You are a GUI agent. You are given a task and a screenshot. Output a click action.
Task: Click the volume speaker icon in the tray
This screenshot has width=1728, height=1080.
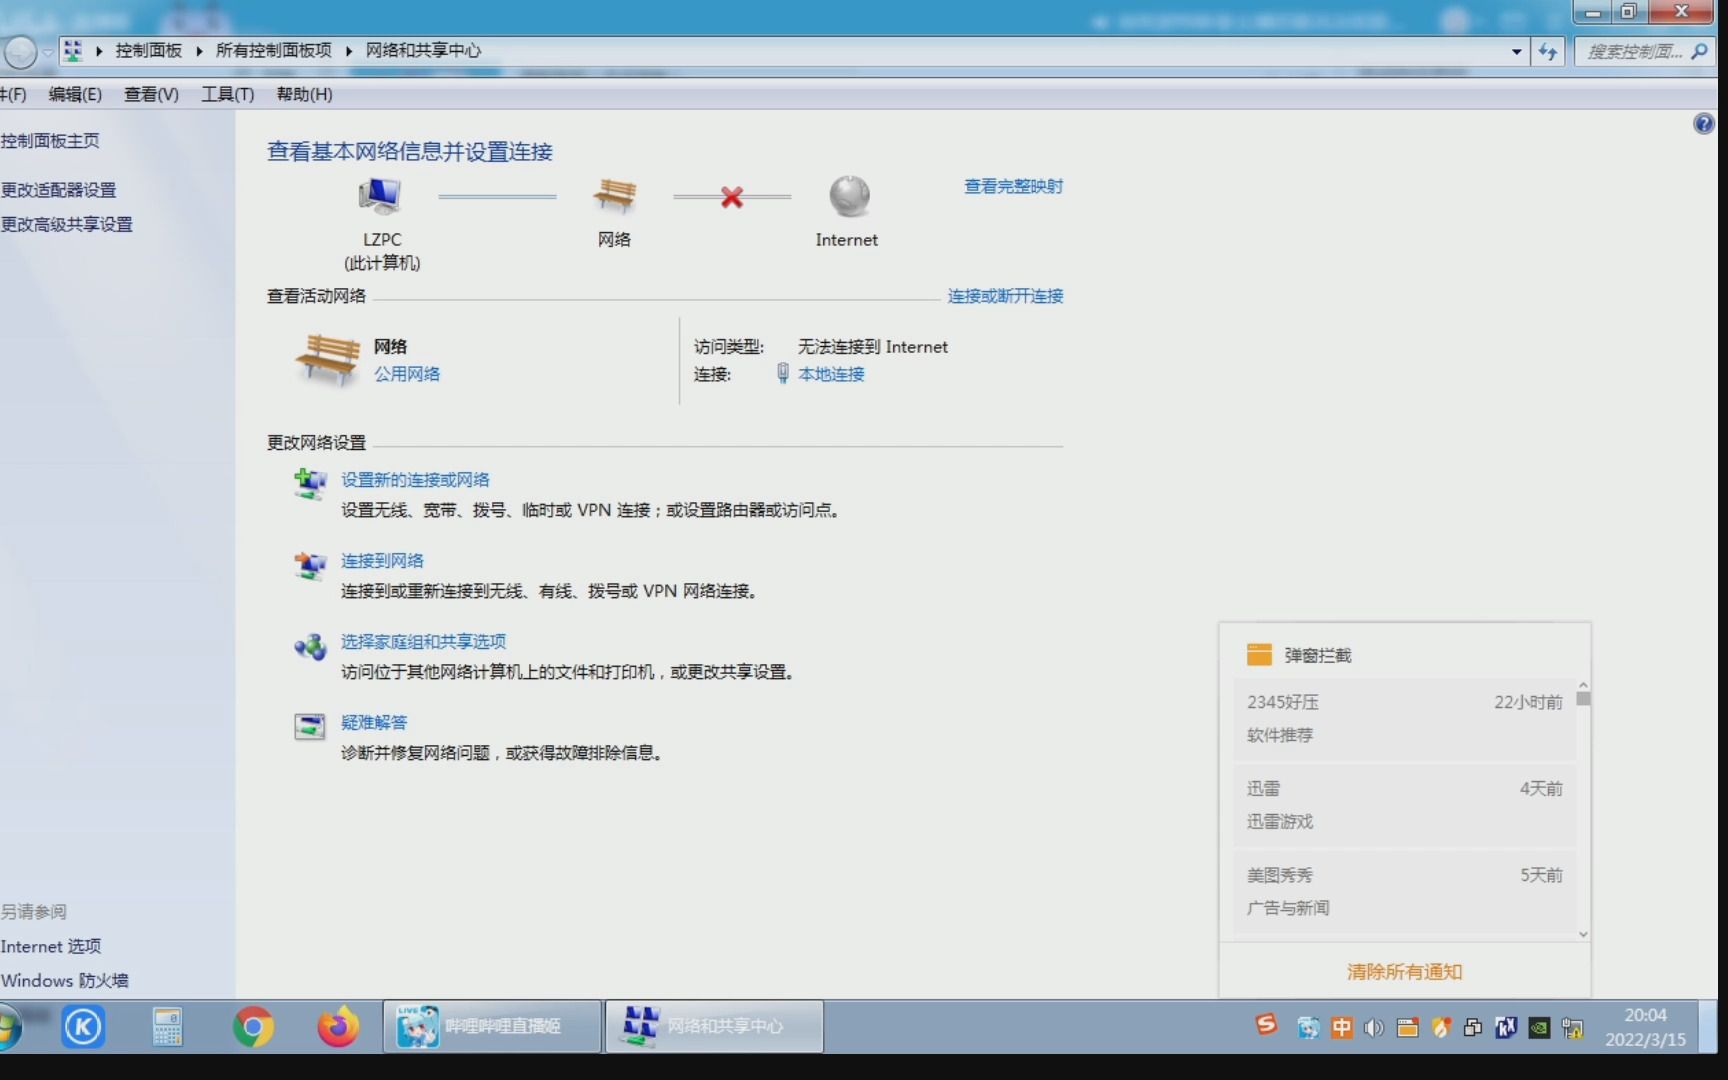tap(1374, 1028)
